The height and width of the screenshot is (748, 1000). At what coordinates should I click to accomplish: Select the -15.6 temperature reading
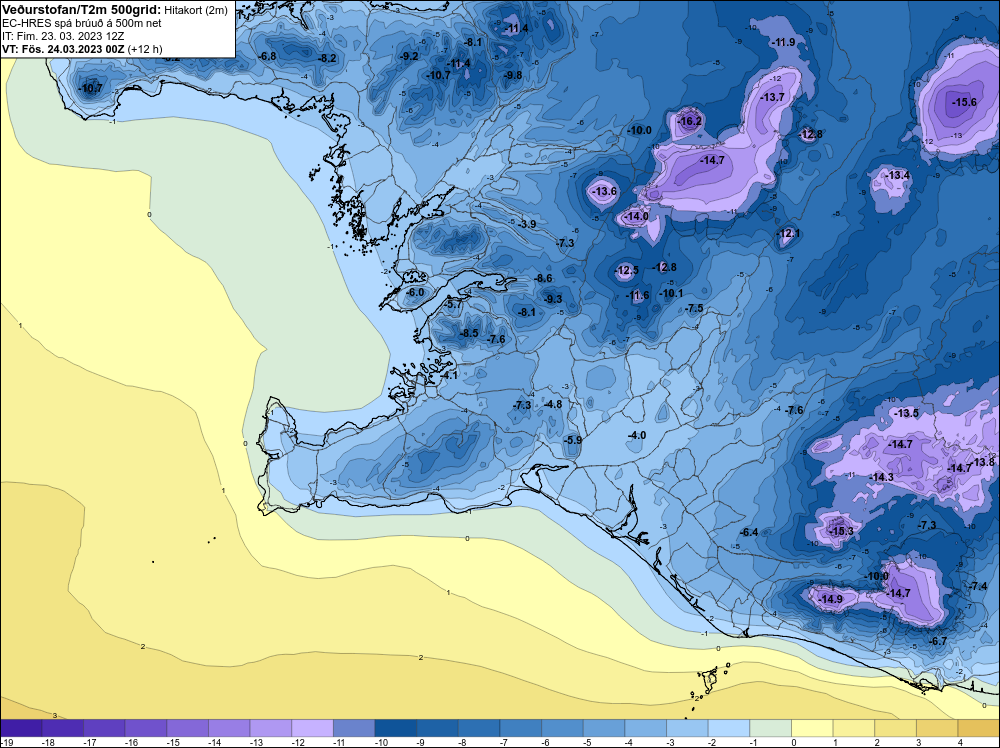[964, 102]
